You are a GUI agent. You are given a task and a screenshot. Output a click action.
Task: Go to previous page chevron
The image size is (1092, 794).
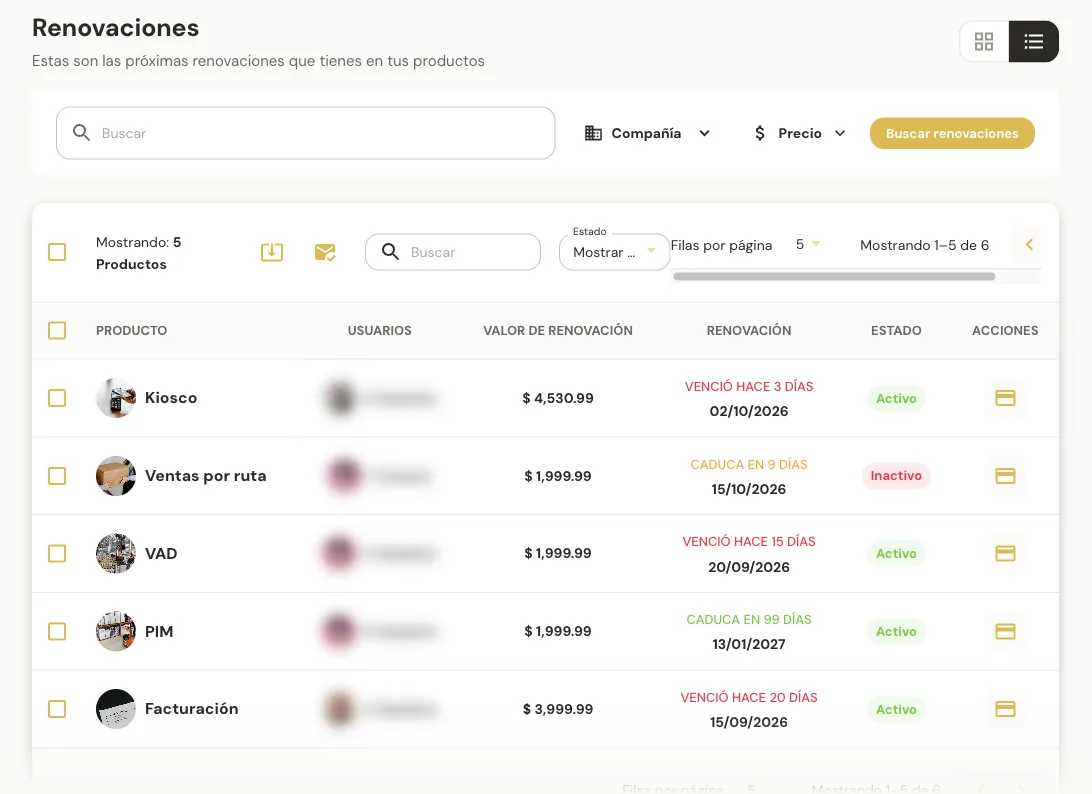pos(1029,244)
